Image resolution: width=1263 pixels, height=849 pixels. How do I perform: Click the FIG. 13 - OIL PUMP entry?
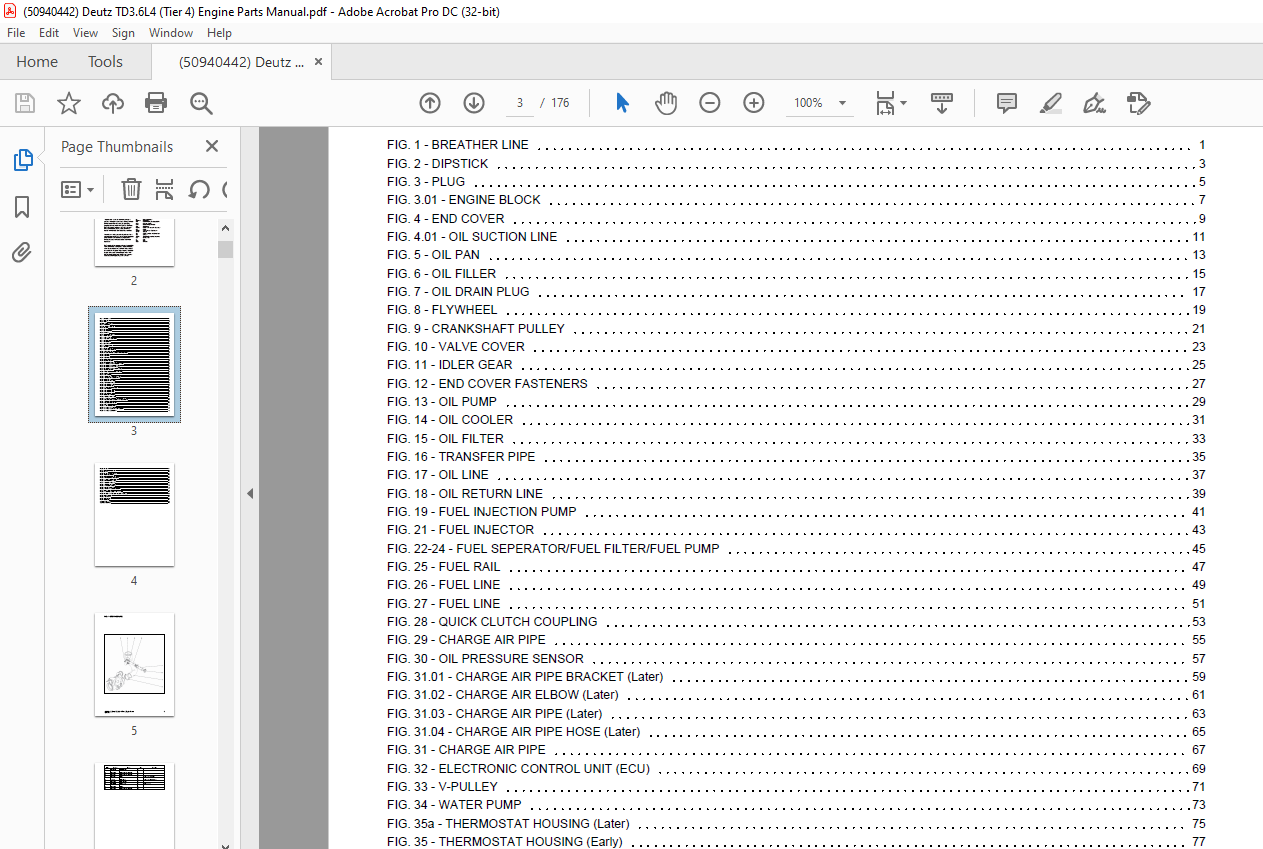click(442, 402)
